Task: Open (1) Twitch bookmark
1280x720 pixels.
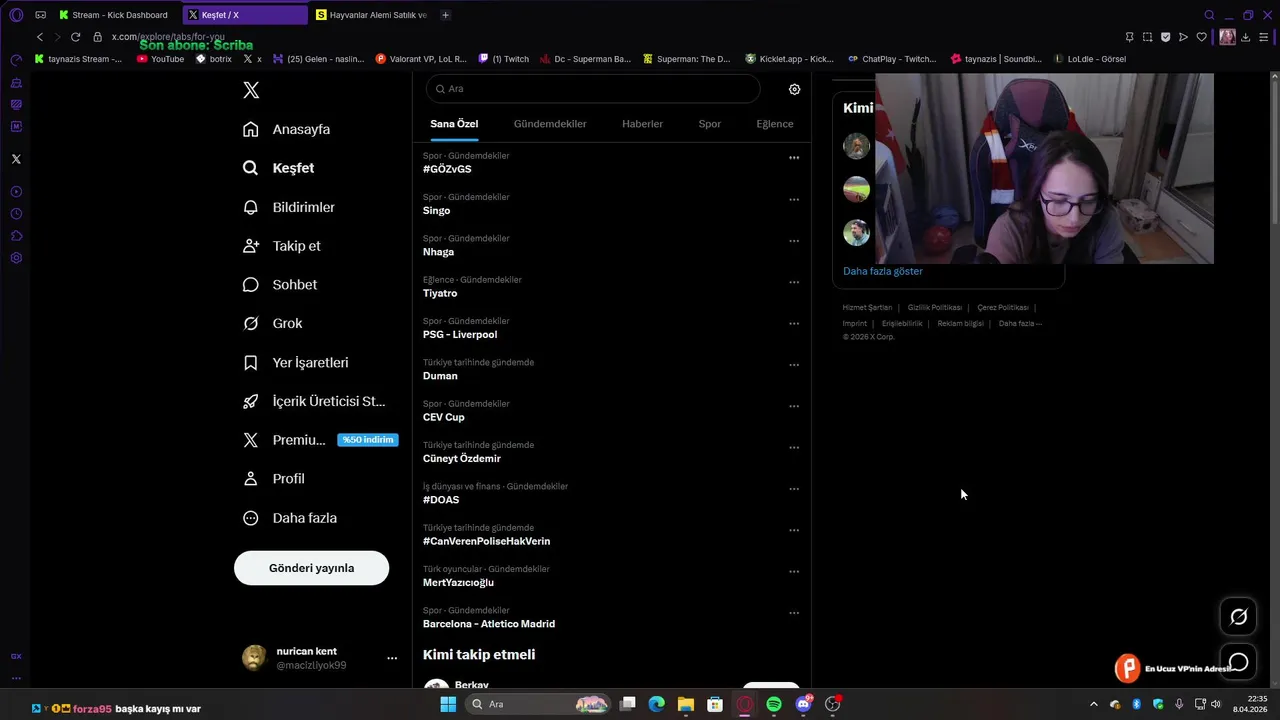Action: (504, 59)
